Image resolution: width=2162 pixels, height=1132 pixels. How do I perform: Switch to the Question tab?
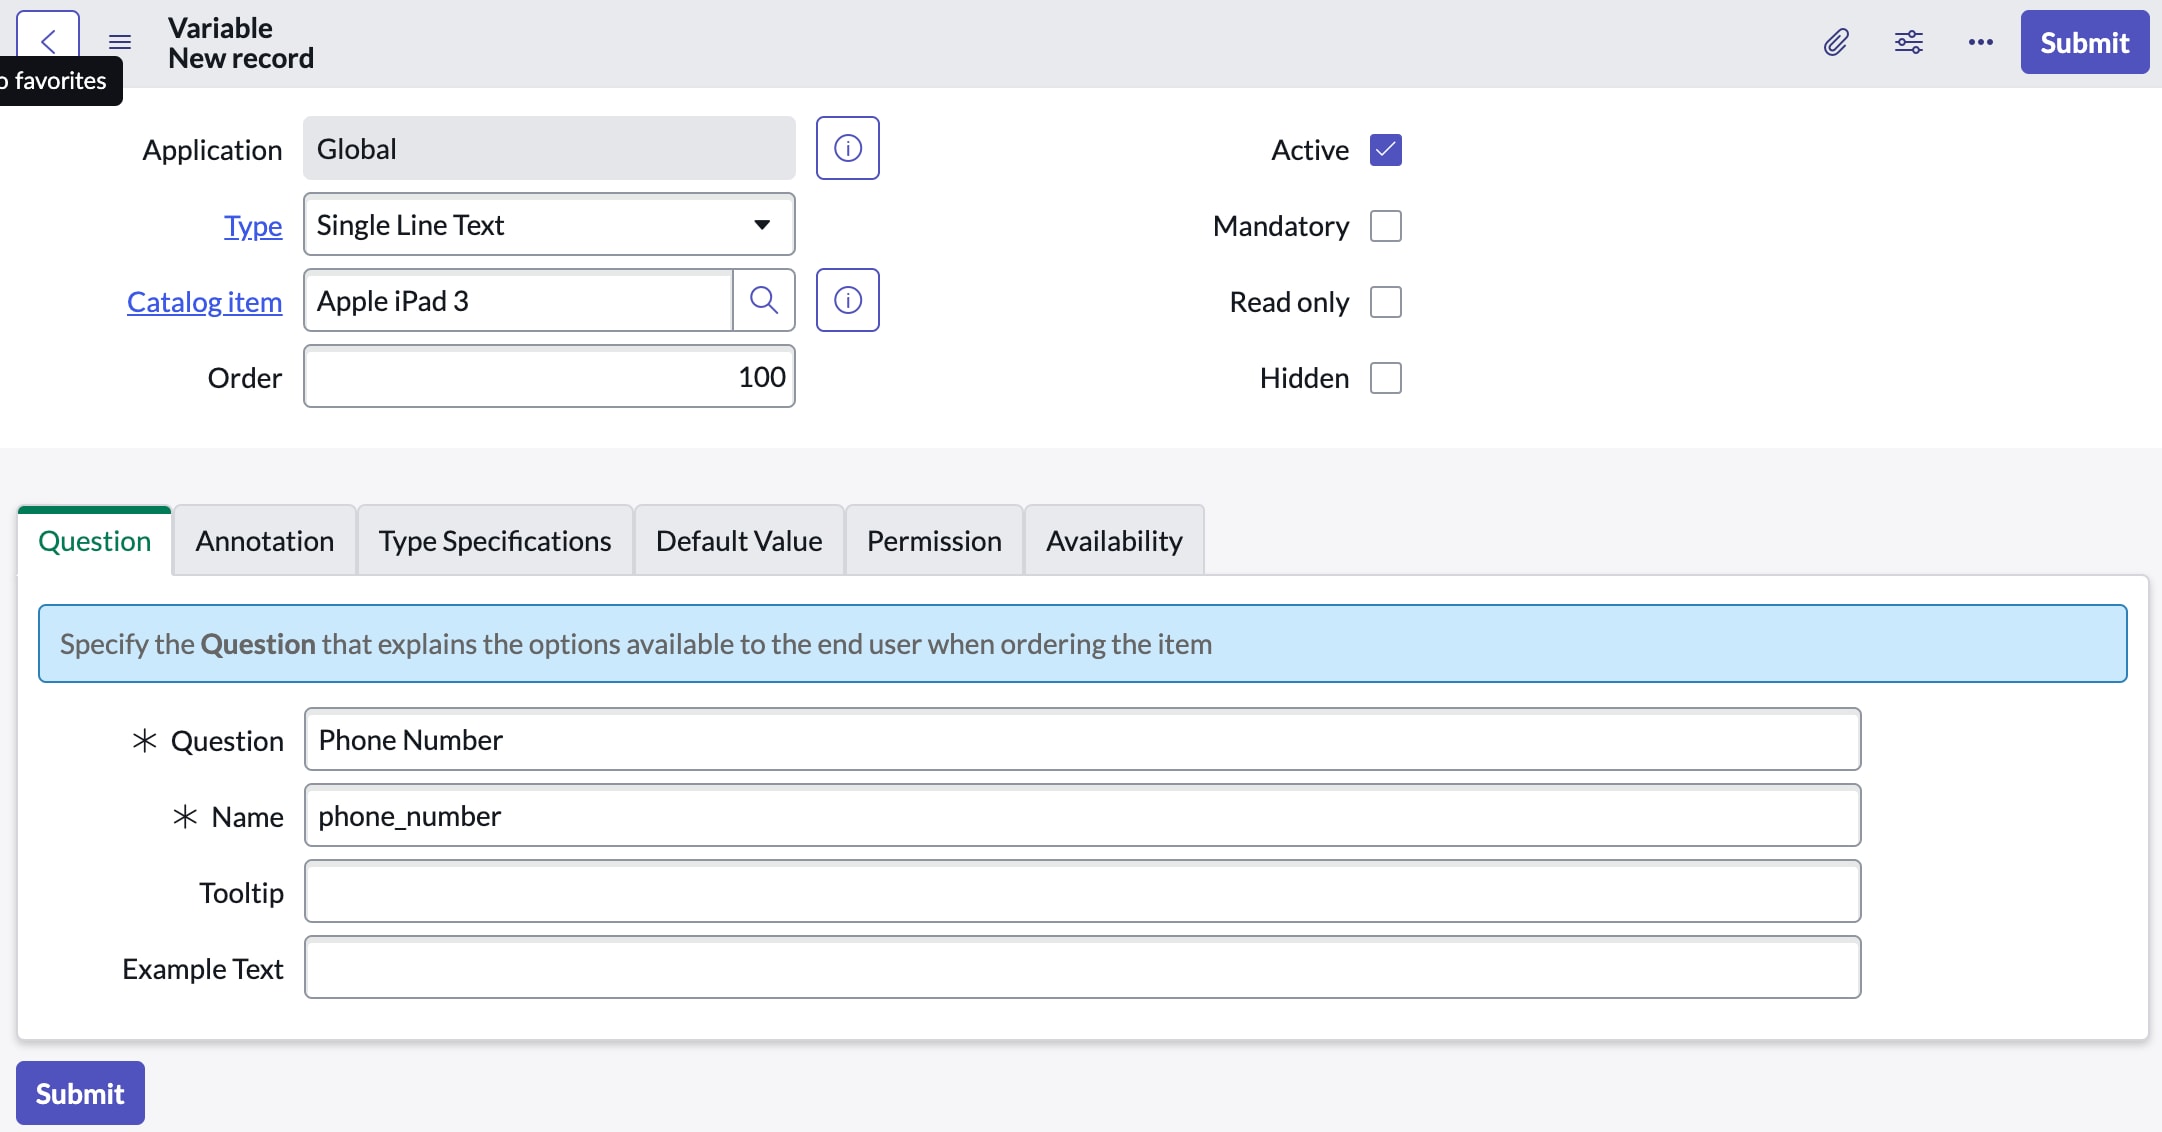tap(95, 541)
